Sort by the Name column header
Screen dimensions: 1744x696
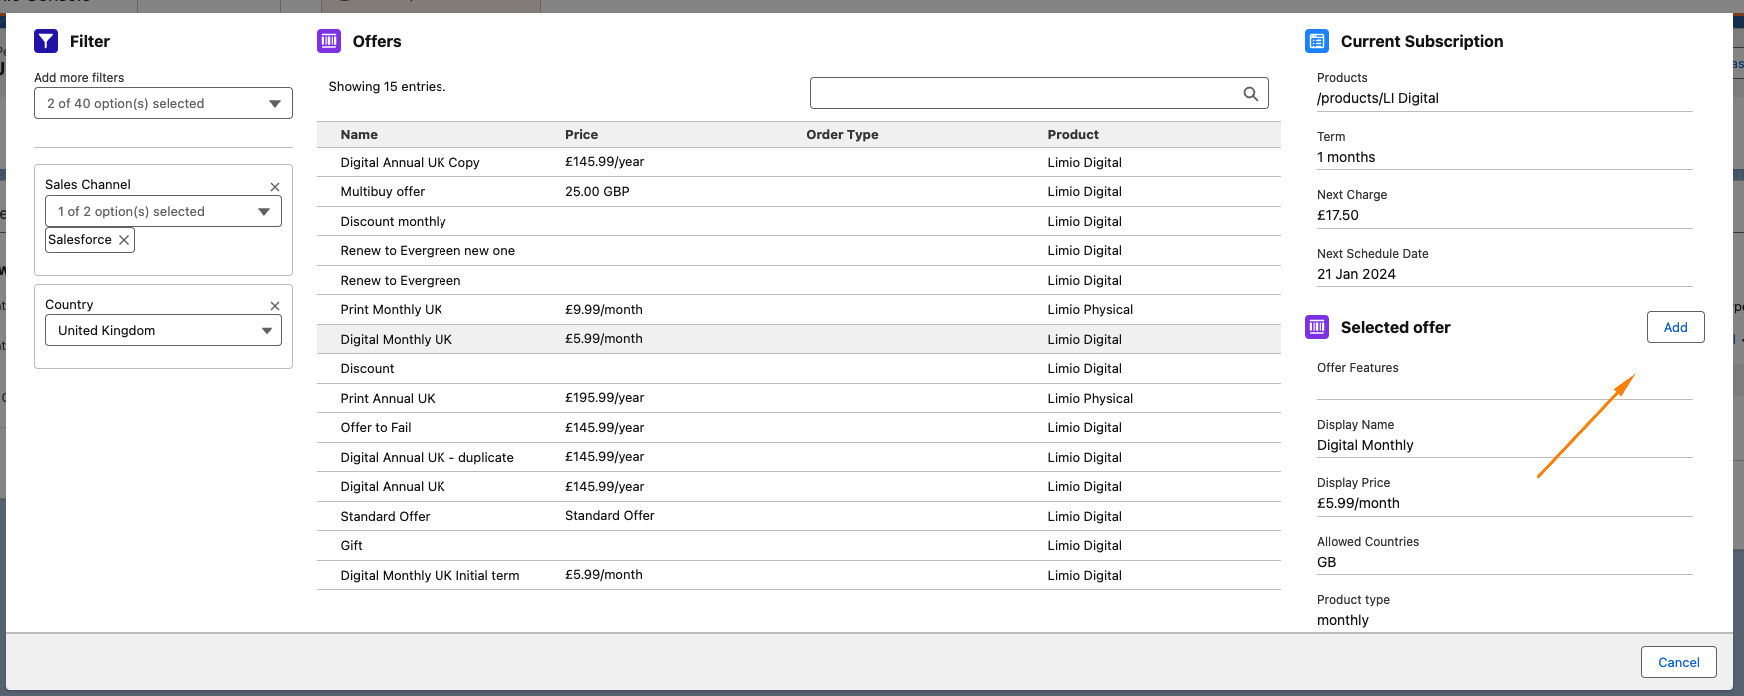click(x=359, y=134)
